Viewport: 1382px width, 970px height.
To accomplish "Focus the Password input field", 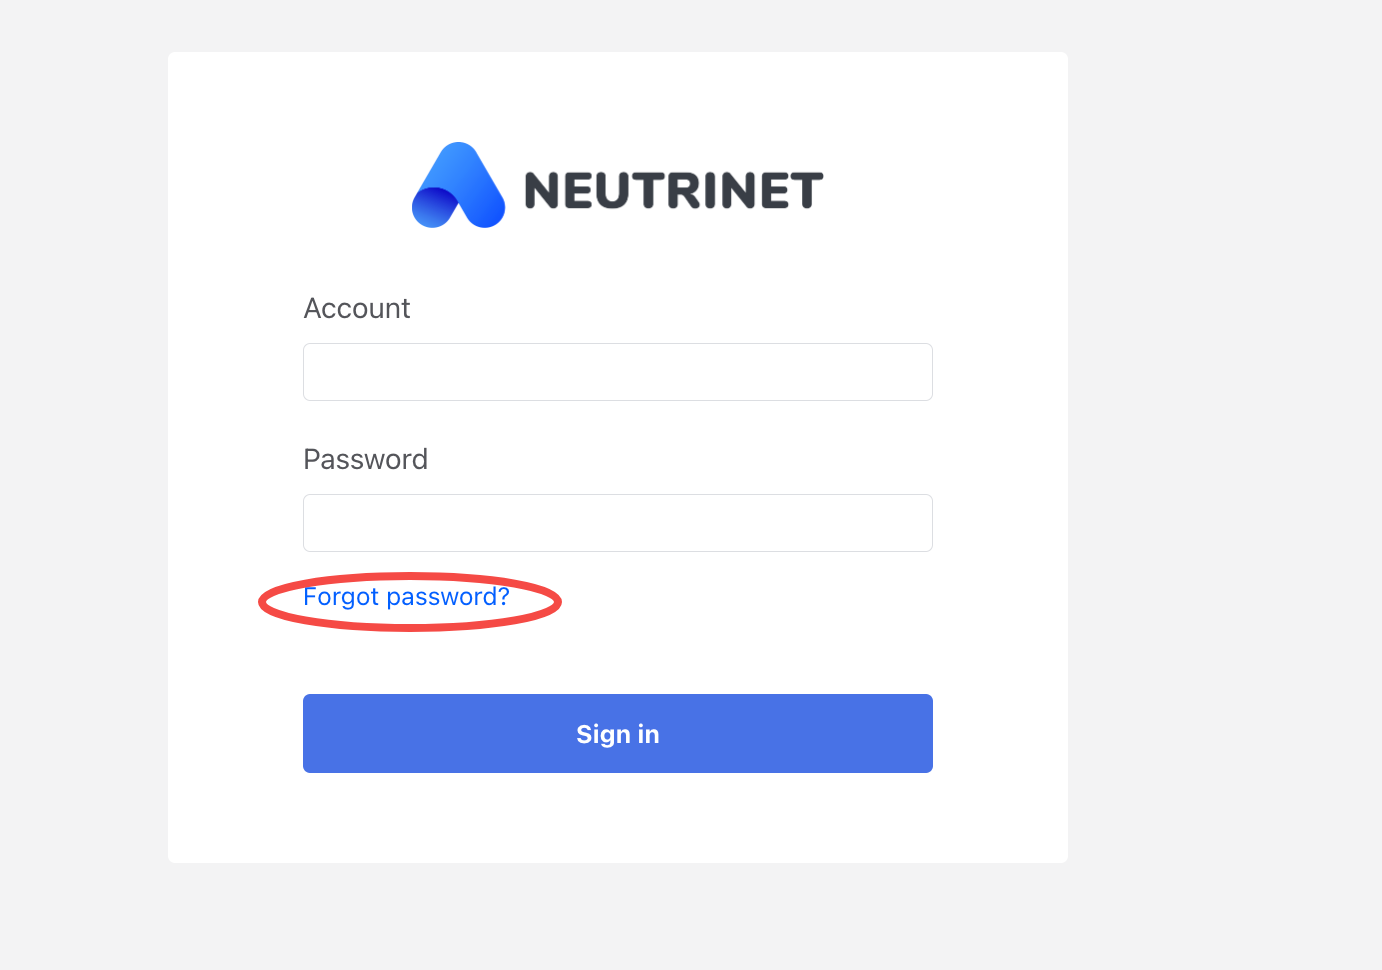I will pos(618,523).
